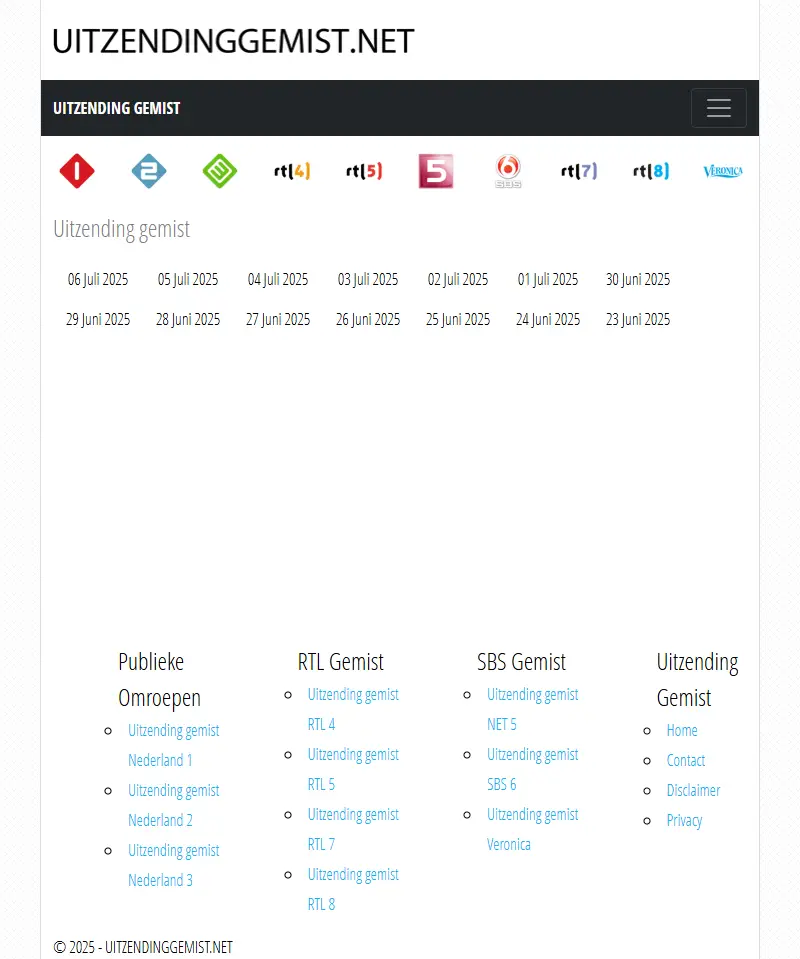This screenshot has height=959, width=800.
Task: Go to Home footer link
Action: [x=682, y=730]
